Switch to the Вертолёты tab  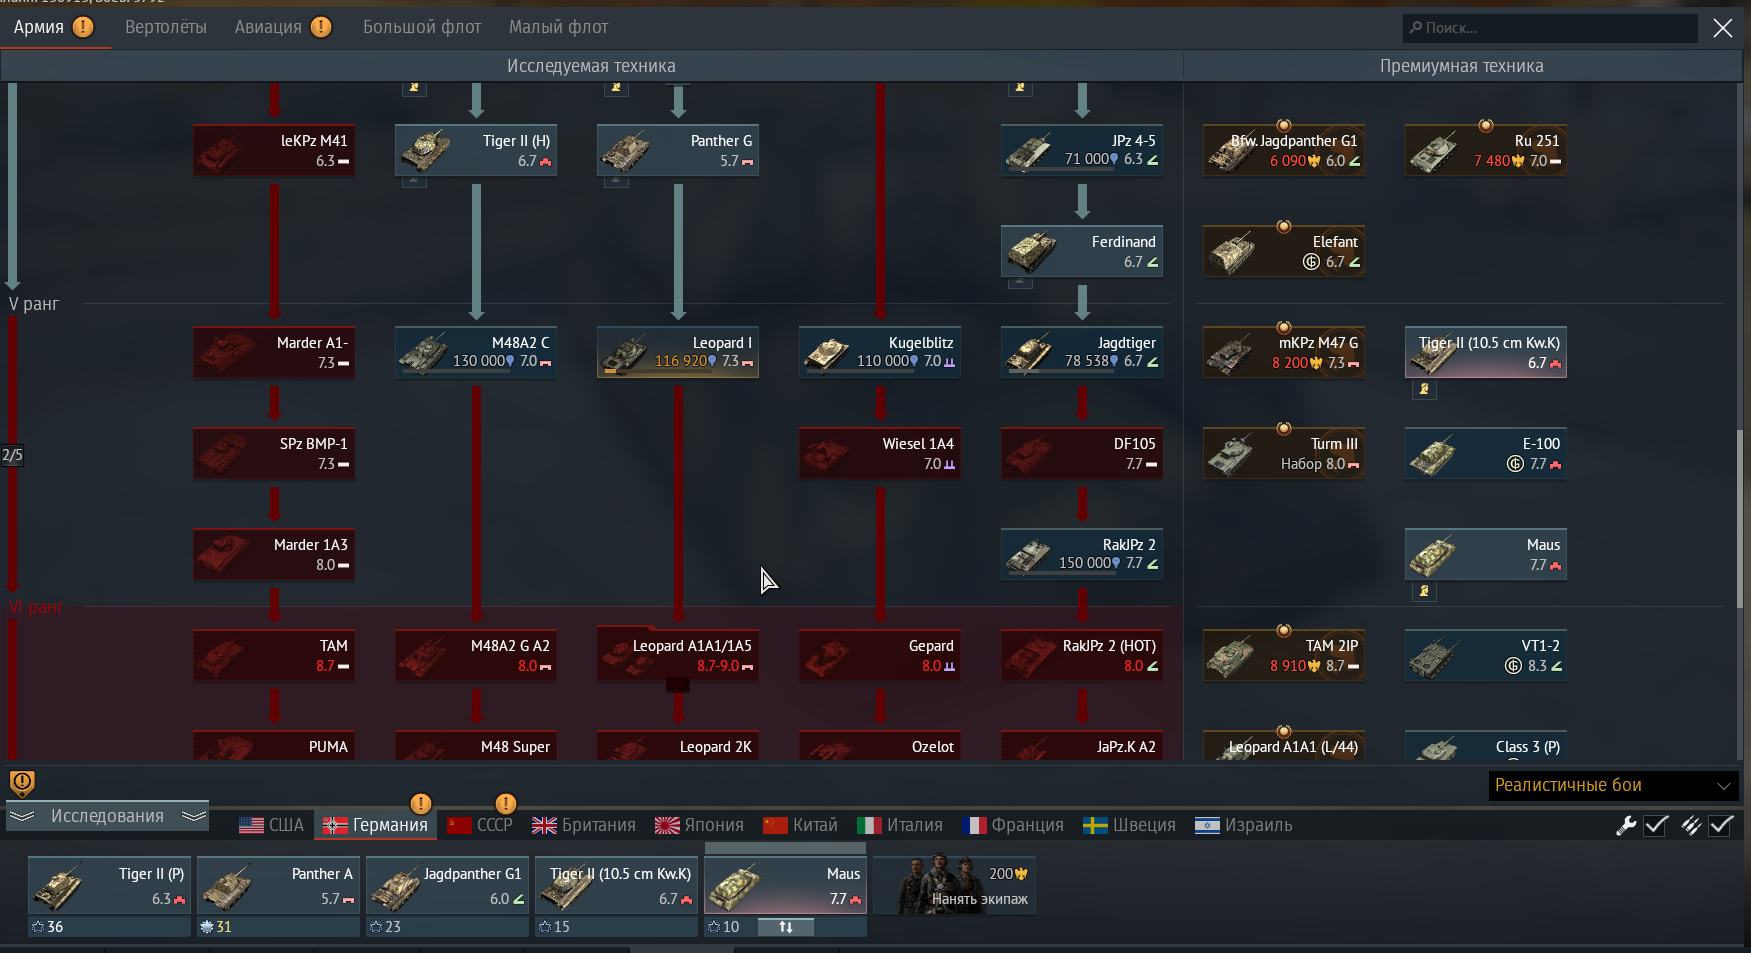pos(166,27)
